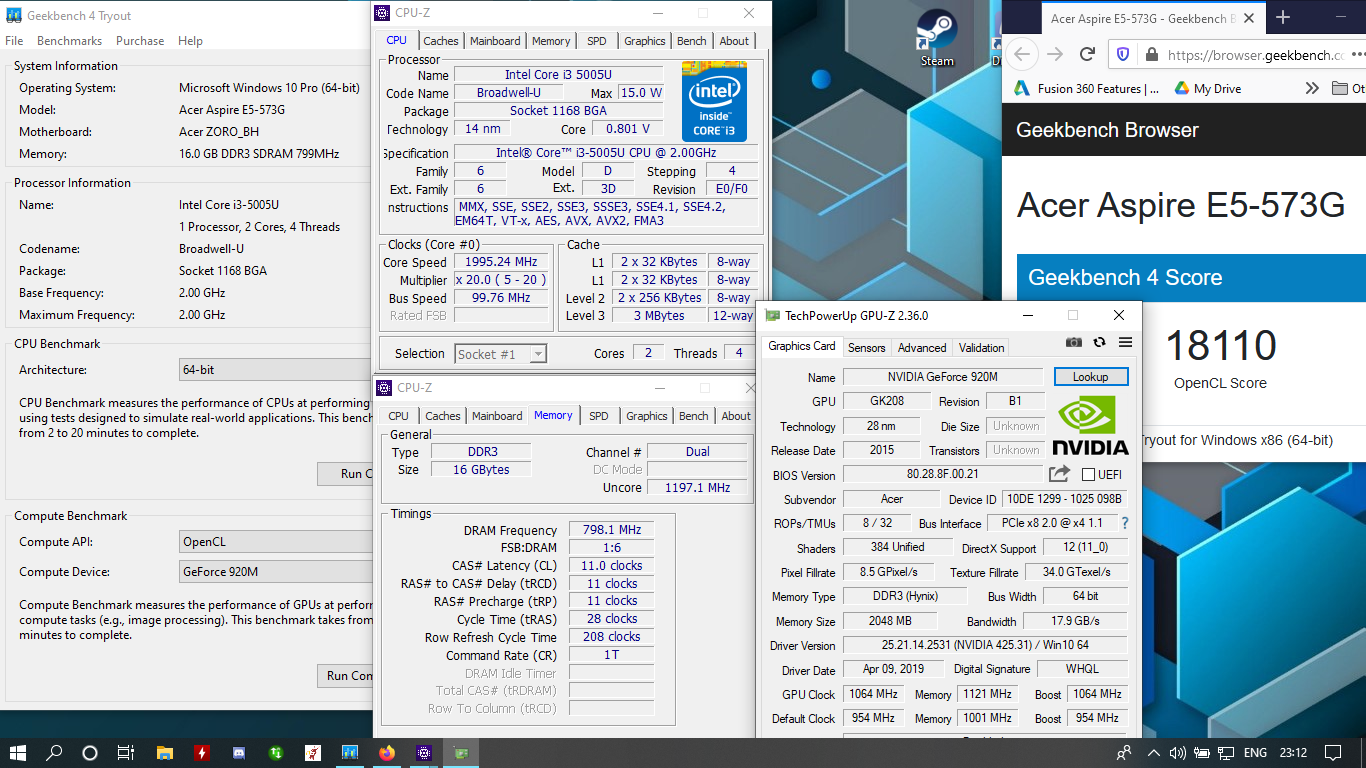Screen dimensions: 1366x768
Task: Click the GPU Name field NVIDIA GeForce 920M
Action: point(944,377)
